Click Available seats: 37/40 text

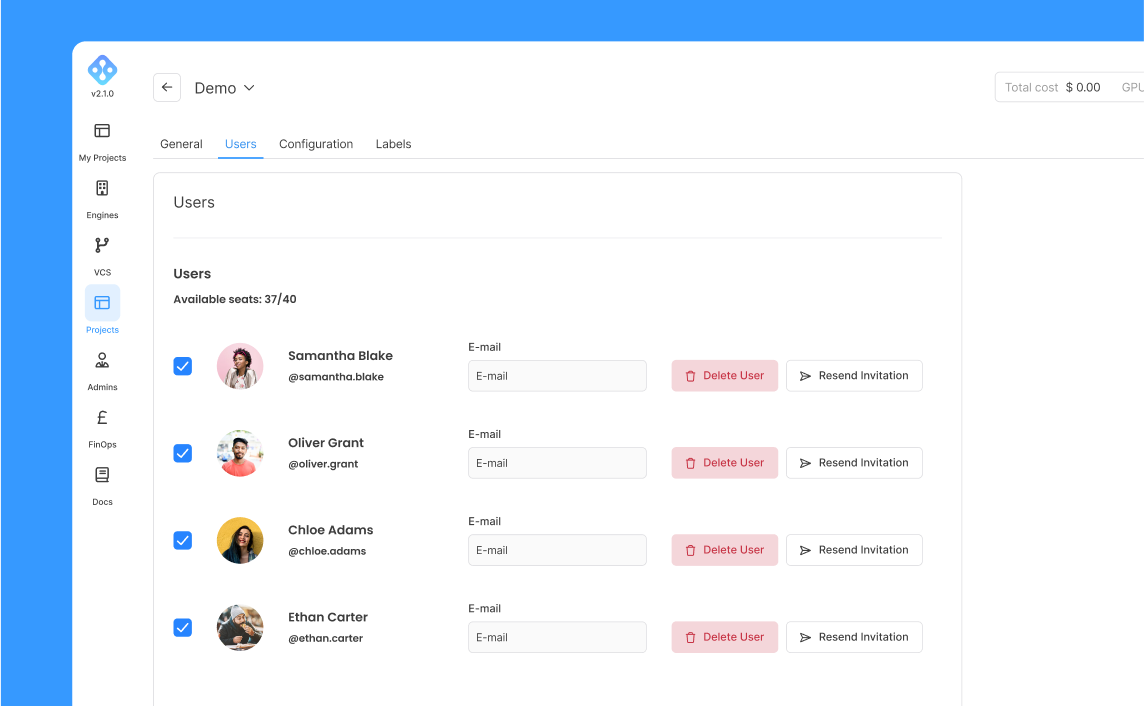(x=235, y=299)
